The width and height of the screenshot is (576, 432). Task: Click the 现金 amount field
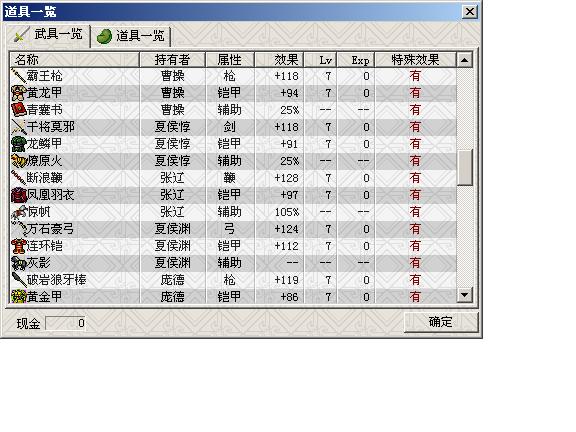(65, 323)
